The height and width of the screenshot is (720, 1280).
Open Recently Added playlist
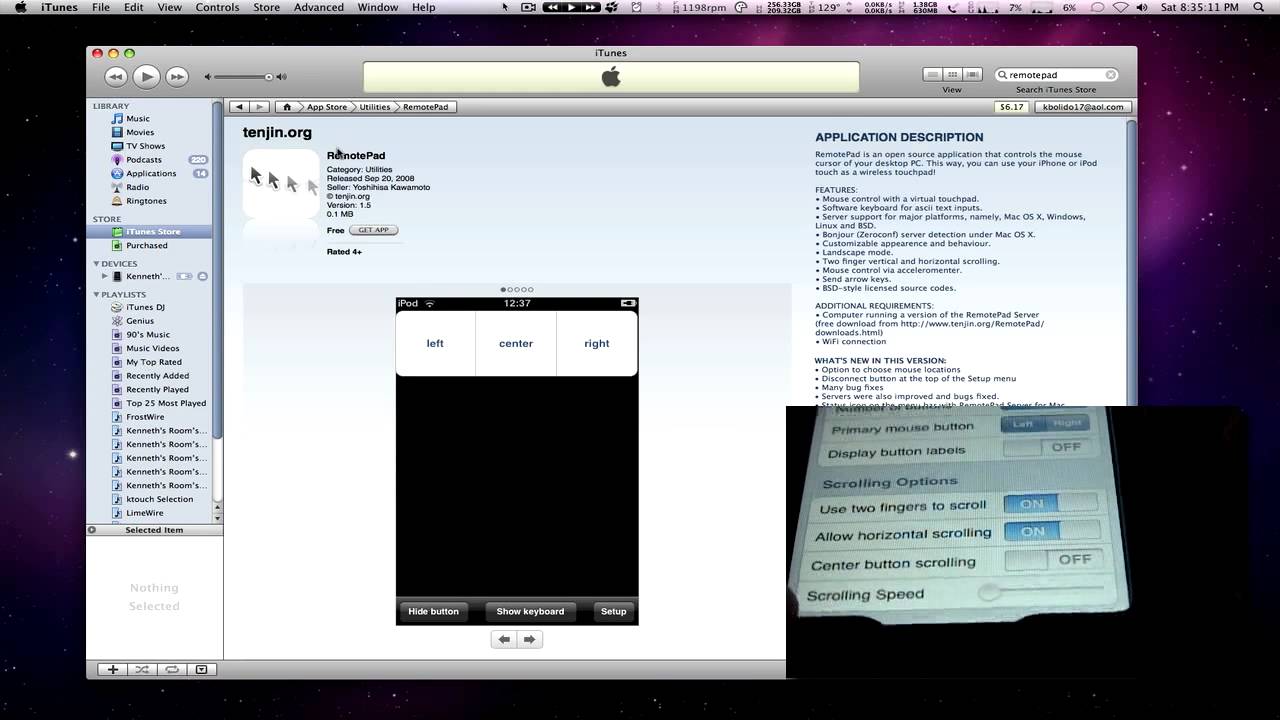point(157,376)
